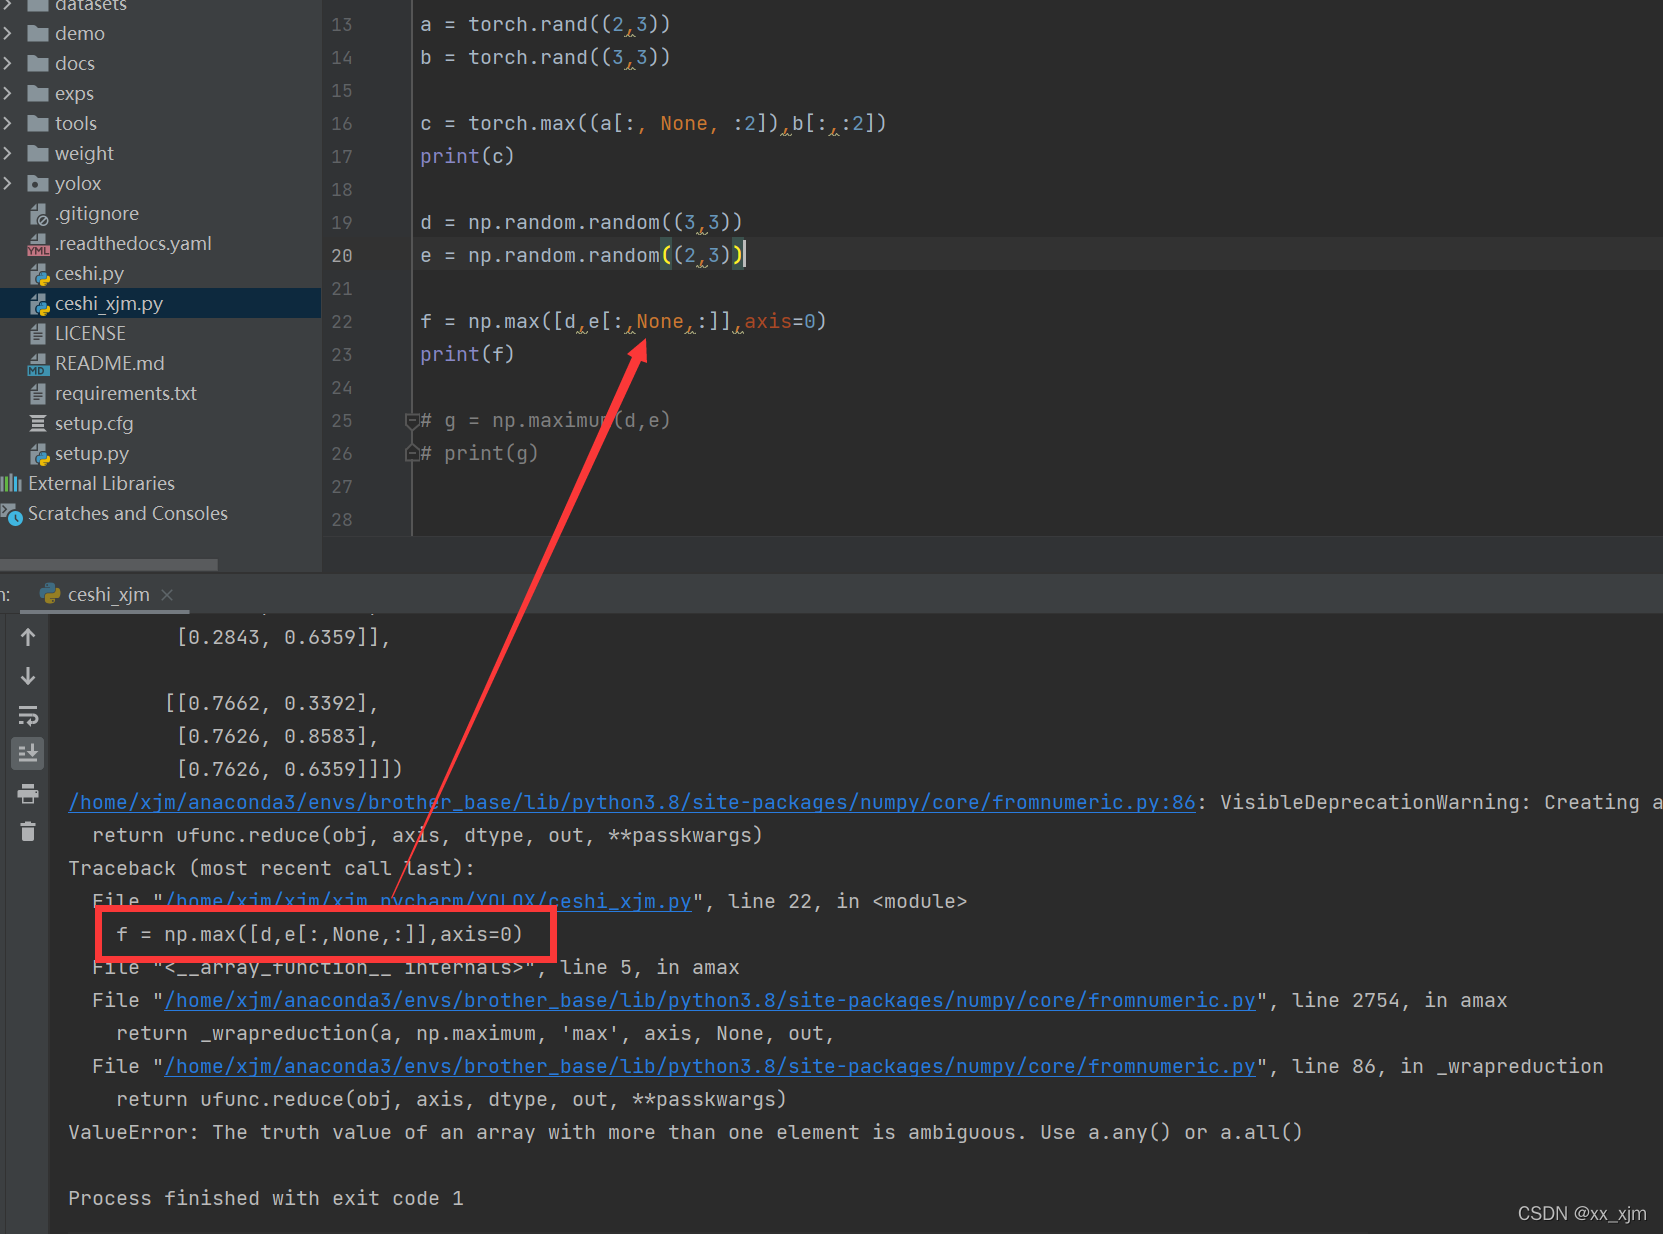Click the External Libraries icon
Image resolution: width=1663 pixels, height=1234 pixels.
pos(11,484)
